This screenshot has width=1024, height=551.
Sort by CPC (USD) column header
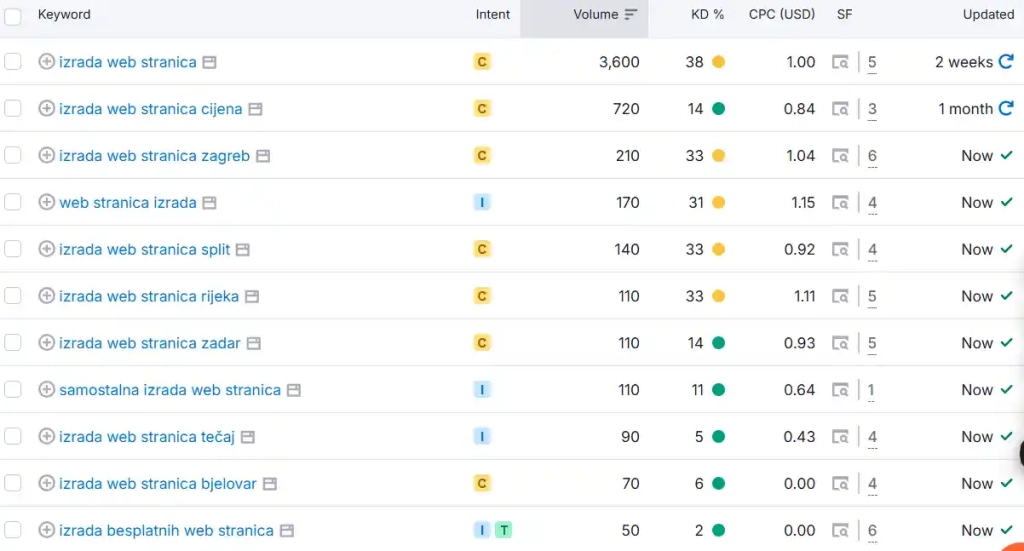click(781, 15)
